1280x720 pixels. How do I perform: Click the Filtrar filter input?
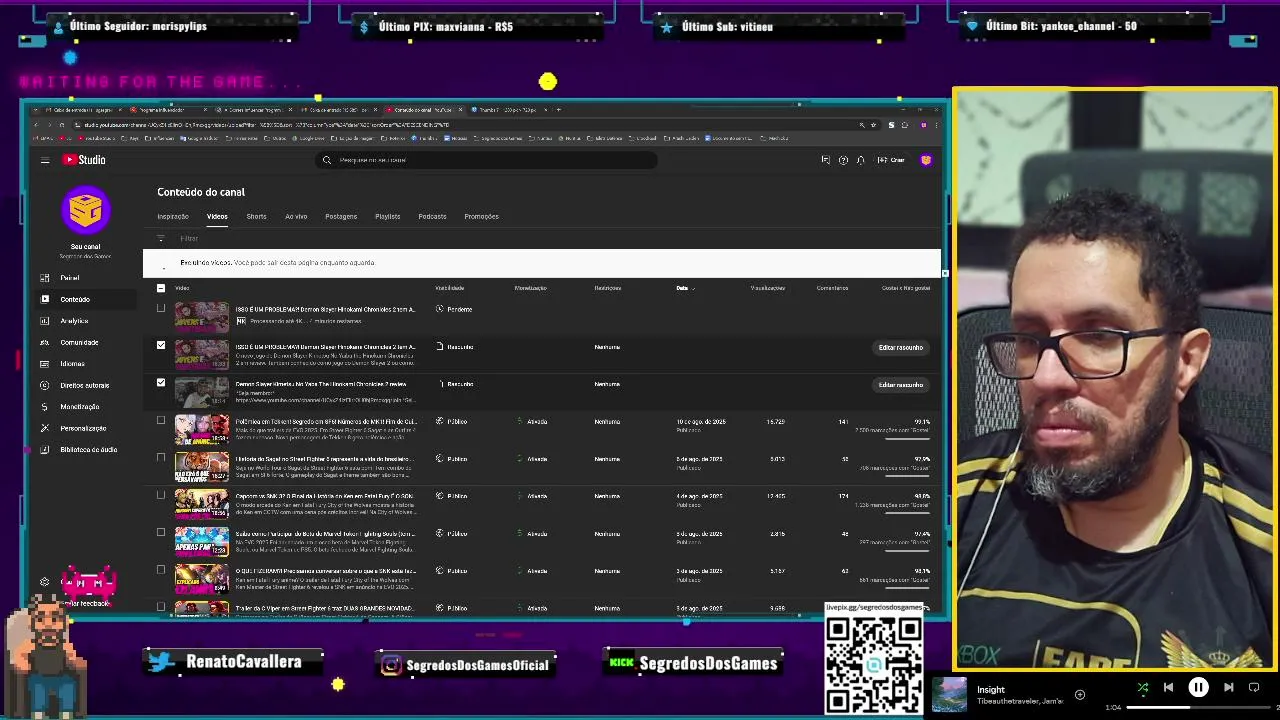pyautogui.click(x=189, y=239)
